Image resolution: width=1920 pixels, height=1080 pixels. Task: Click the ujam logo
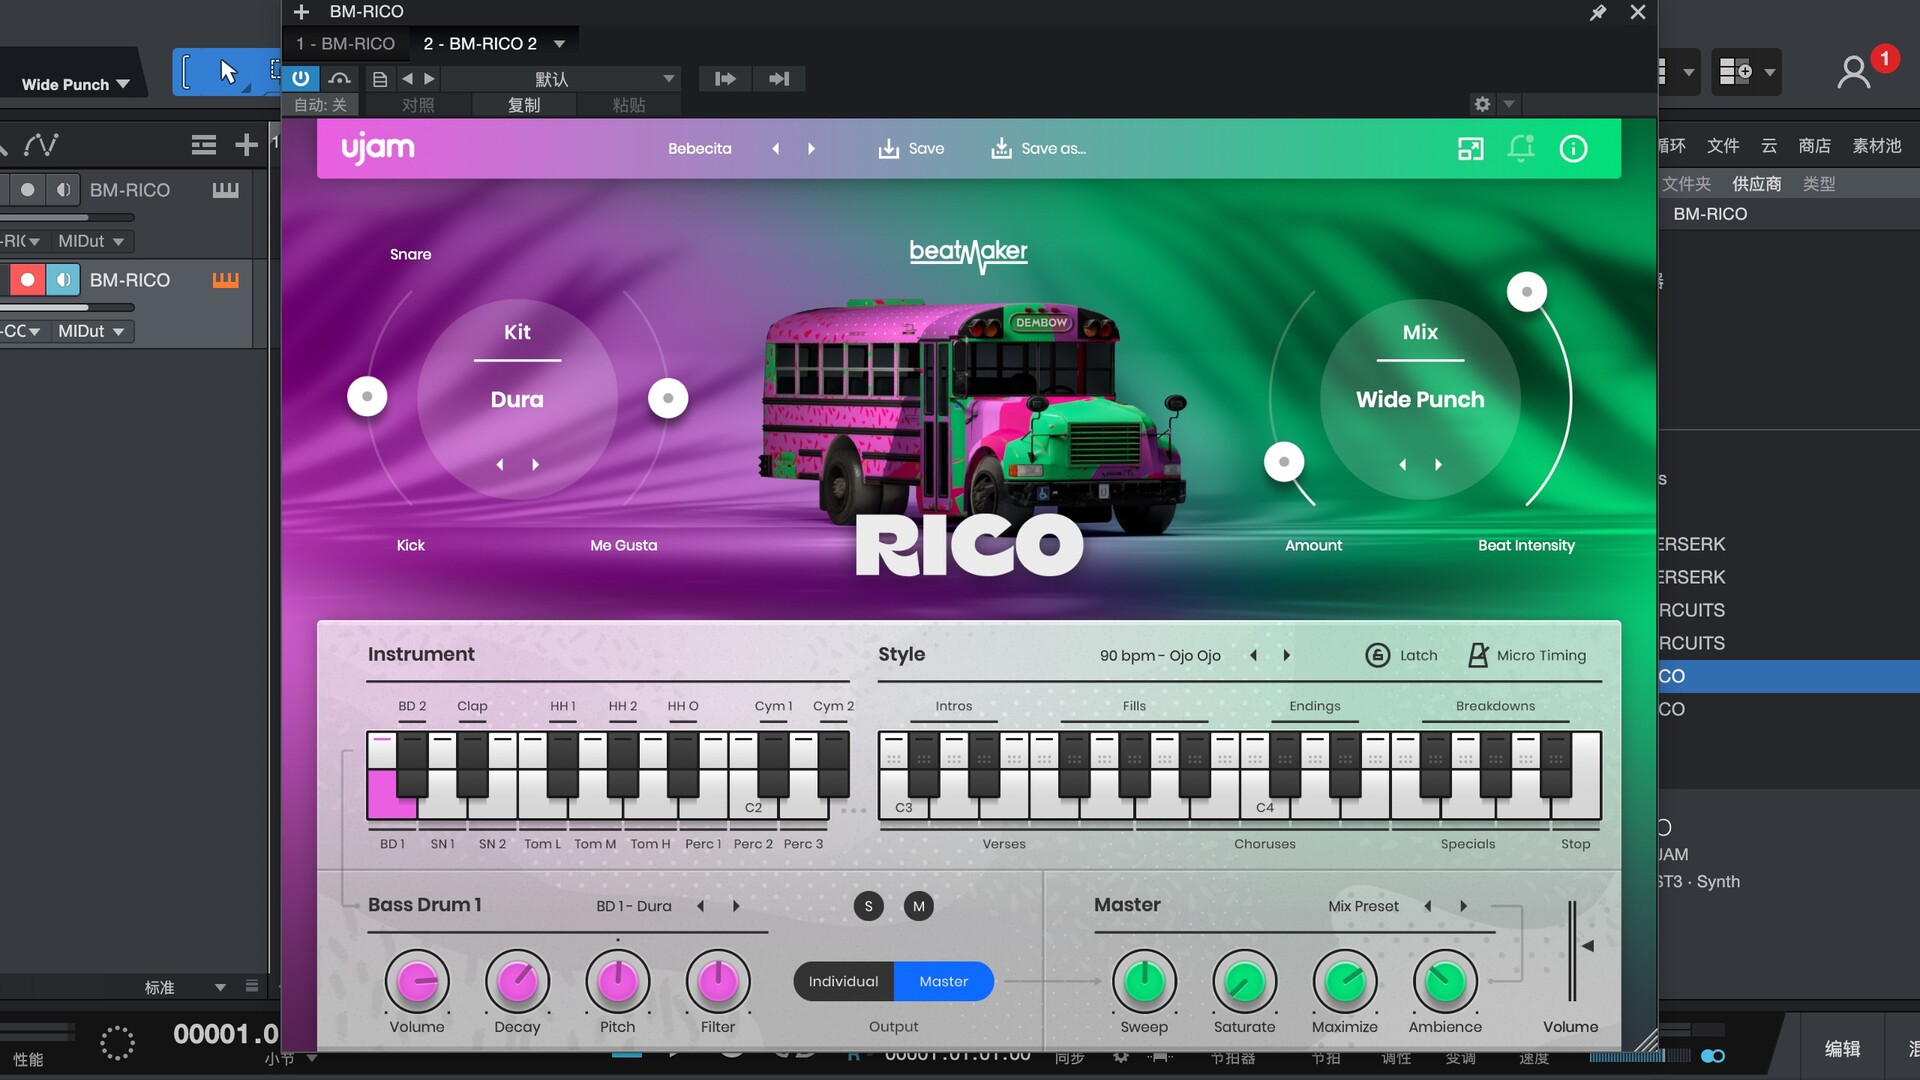(377, 148)
